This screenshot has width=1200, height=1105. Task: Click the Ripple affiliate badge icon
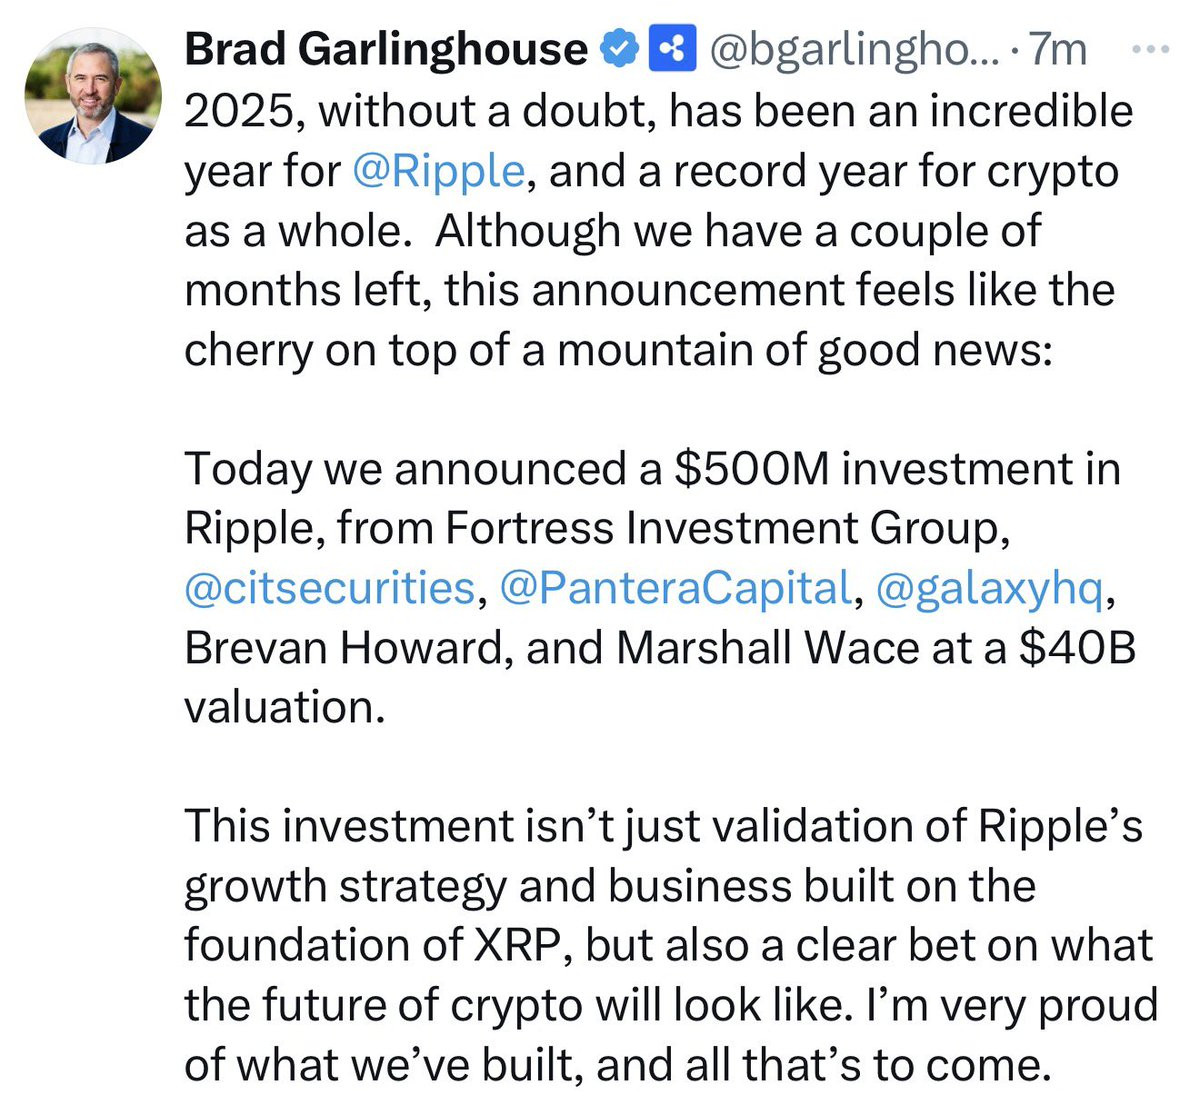click(673, 48)
